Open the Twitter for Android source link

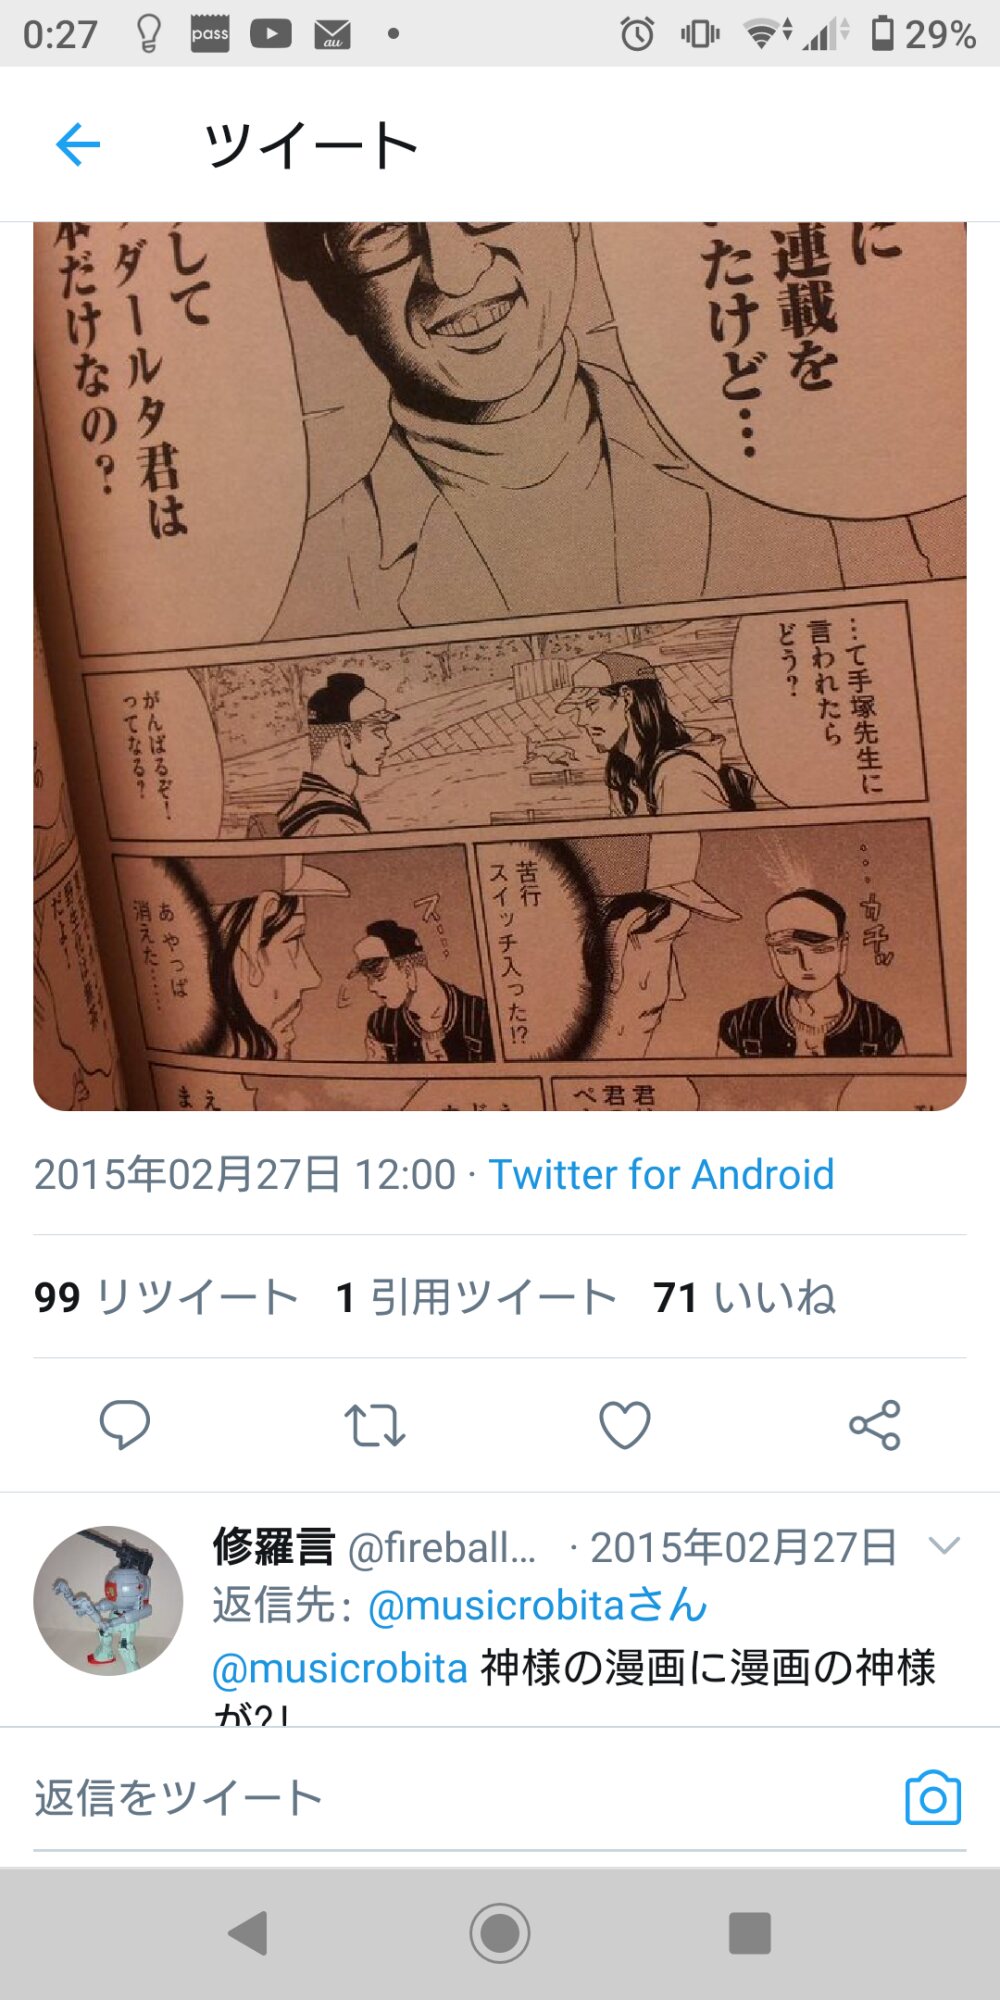tap(661, 1174)
